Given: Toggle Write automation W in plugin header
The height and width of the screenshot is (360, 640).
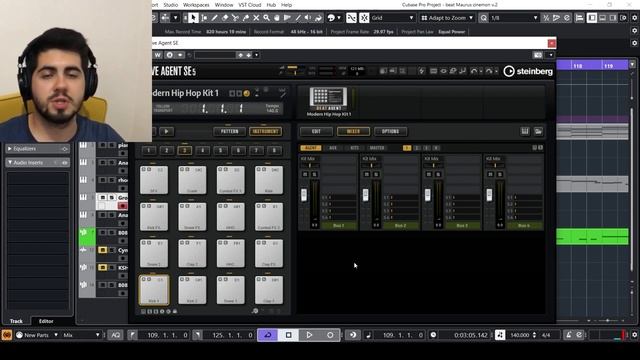Looking at the screenshot, I should point(158,55).
